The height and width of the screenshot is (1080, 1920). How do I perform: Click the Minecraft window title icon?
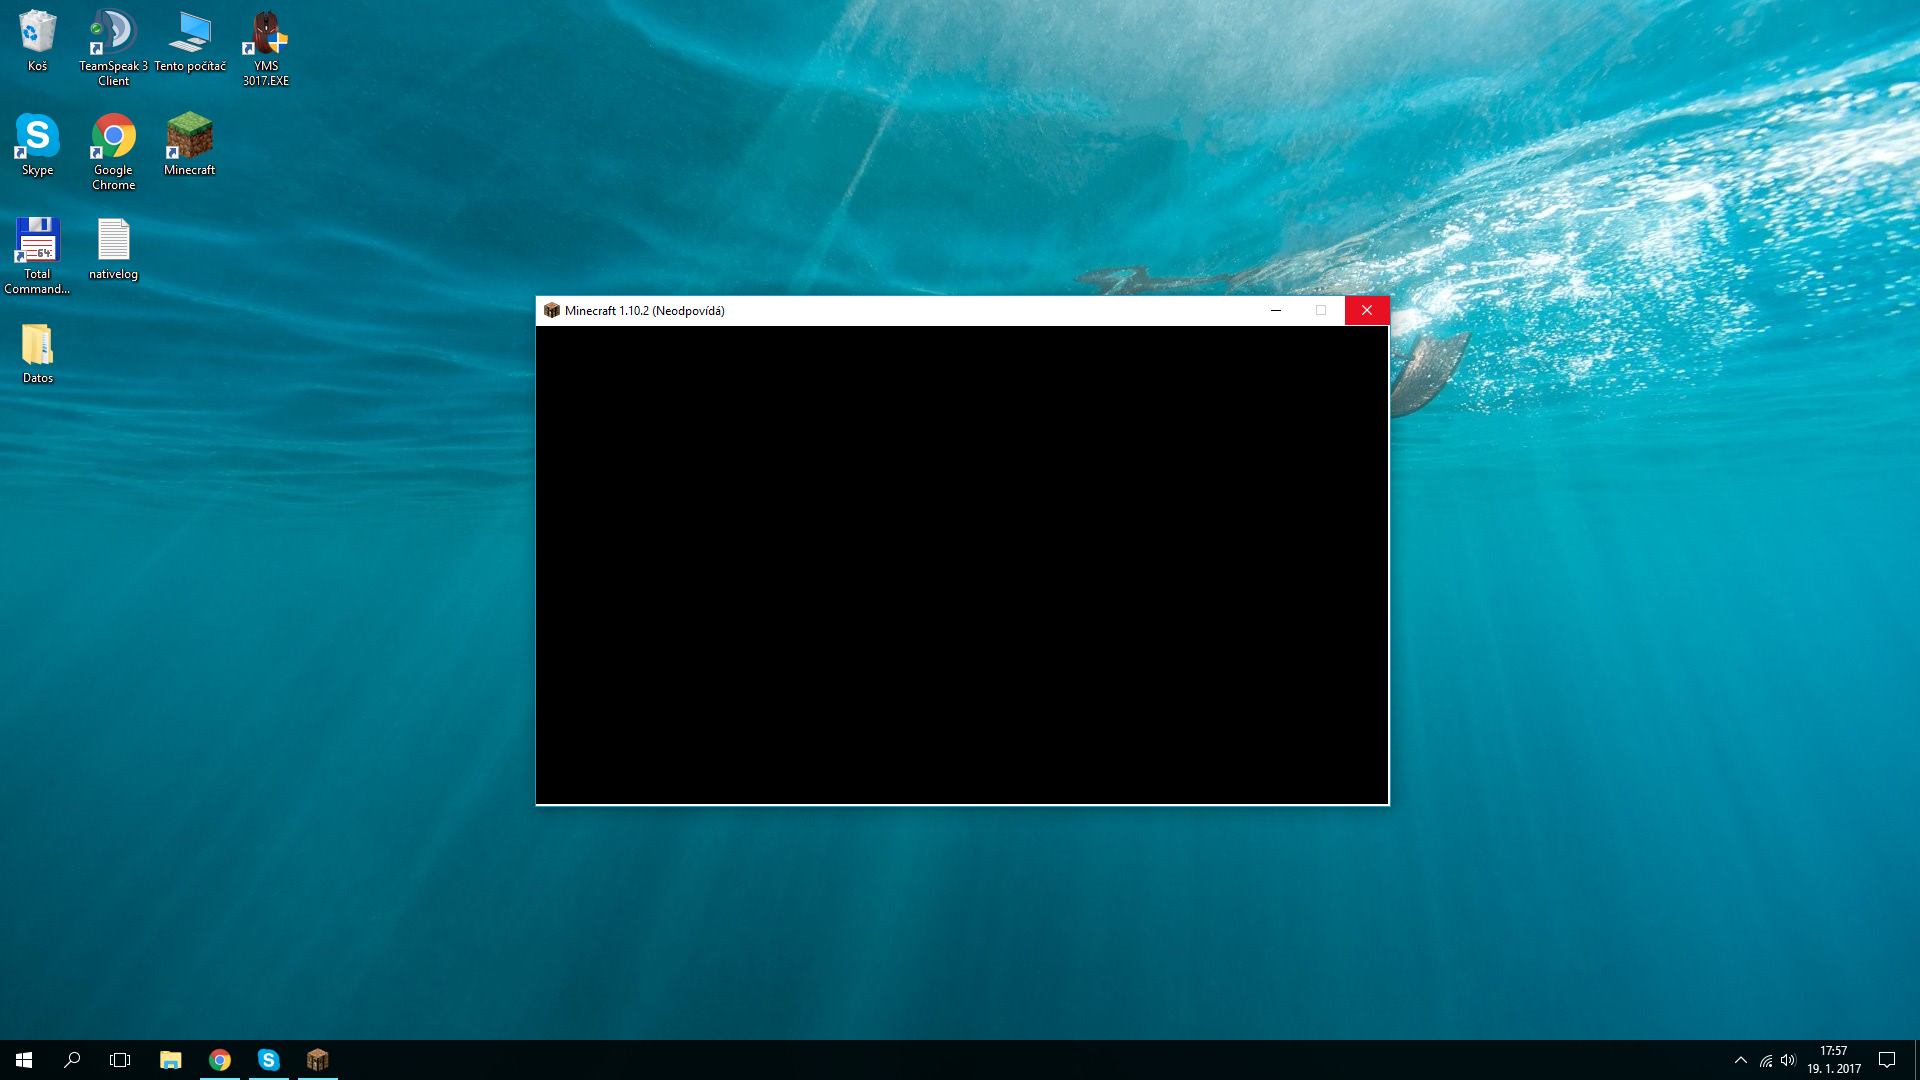[x=551, y=311]
